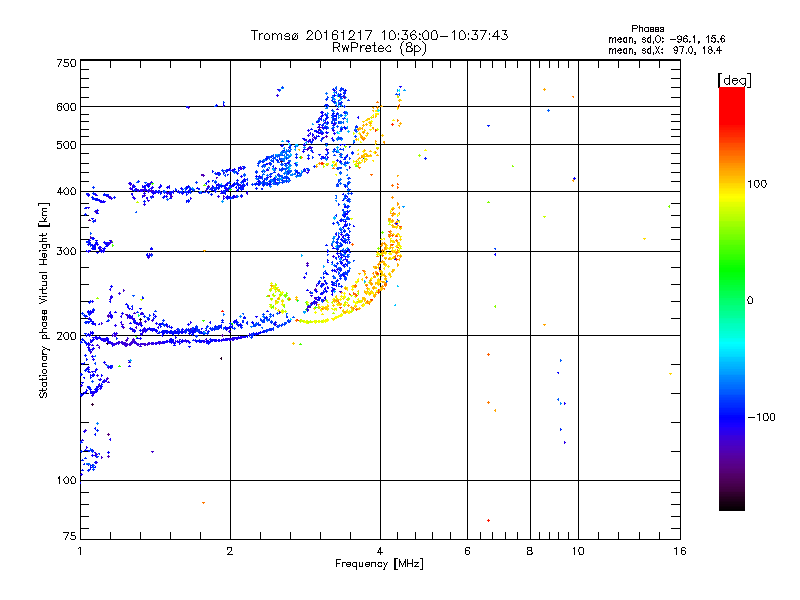
Task: Click the y-axis tick label '75'
Action: (x=70, y=536)
